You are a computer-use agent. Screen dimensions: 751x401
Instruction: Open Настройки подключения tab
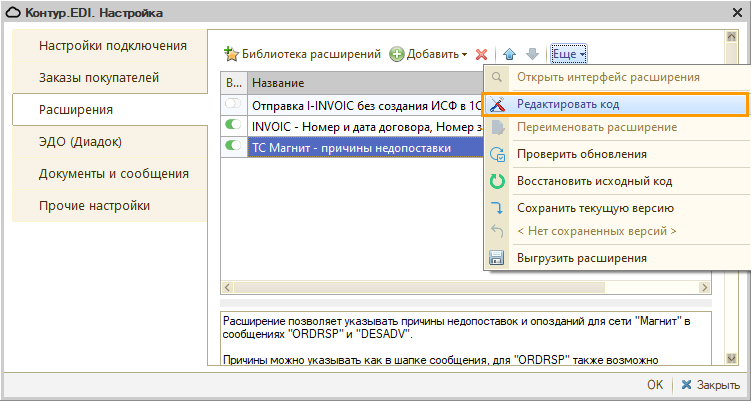[112, 46]
